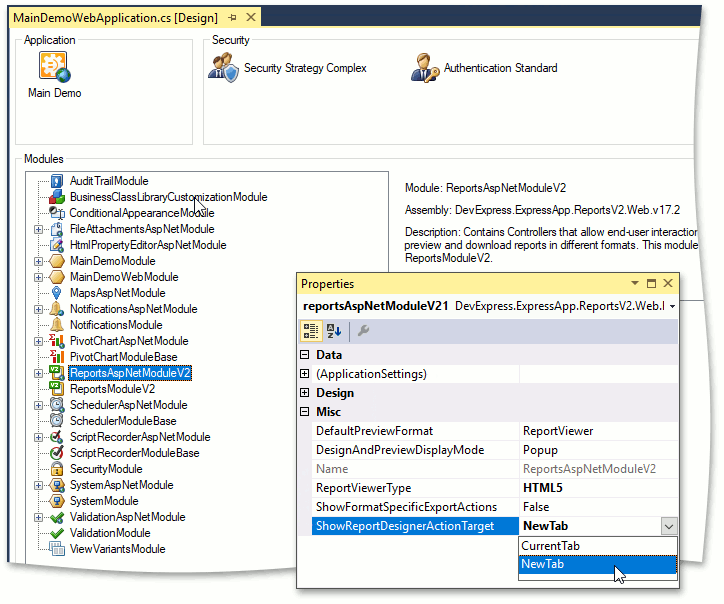Maximize the Properties window
The height and width of the screenshot is (604, 724).
(652, 284)
